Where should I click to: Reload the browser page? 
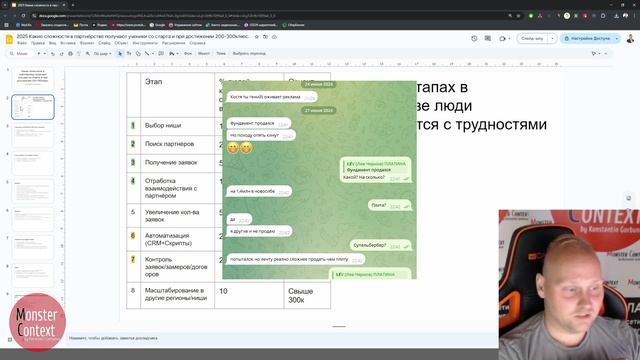coord(23,16)
